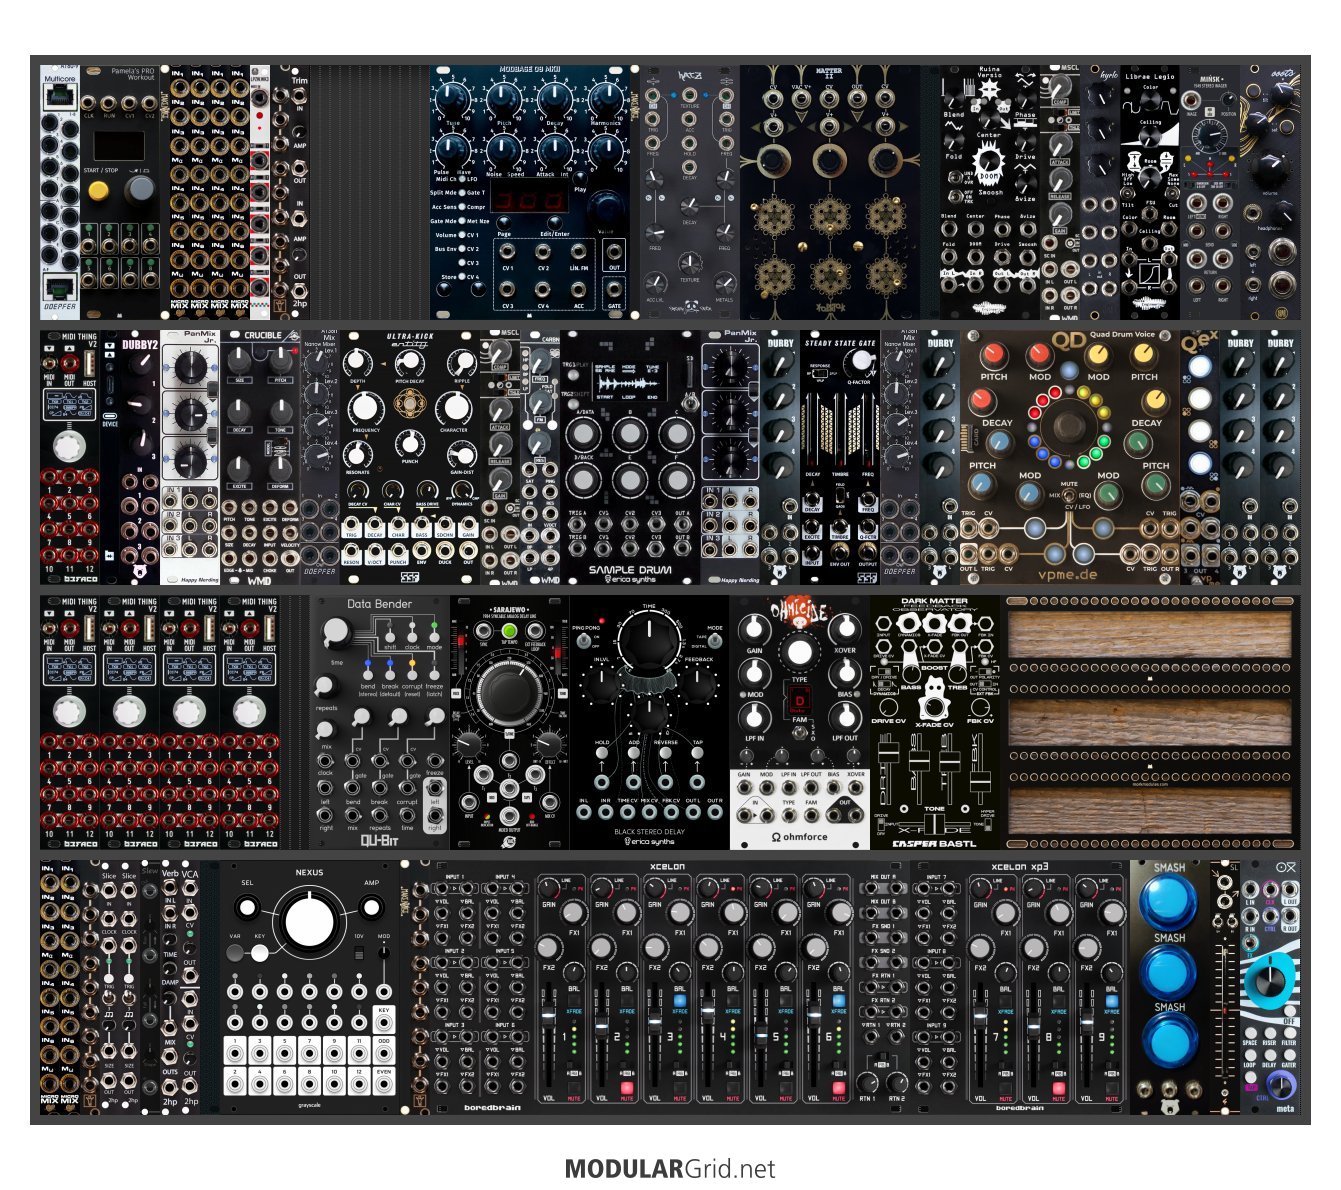Click the CLK jack on Pamela's PRO Workout

(89, 102)
